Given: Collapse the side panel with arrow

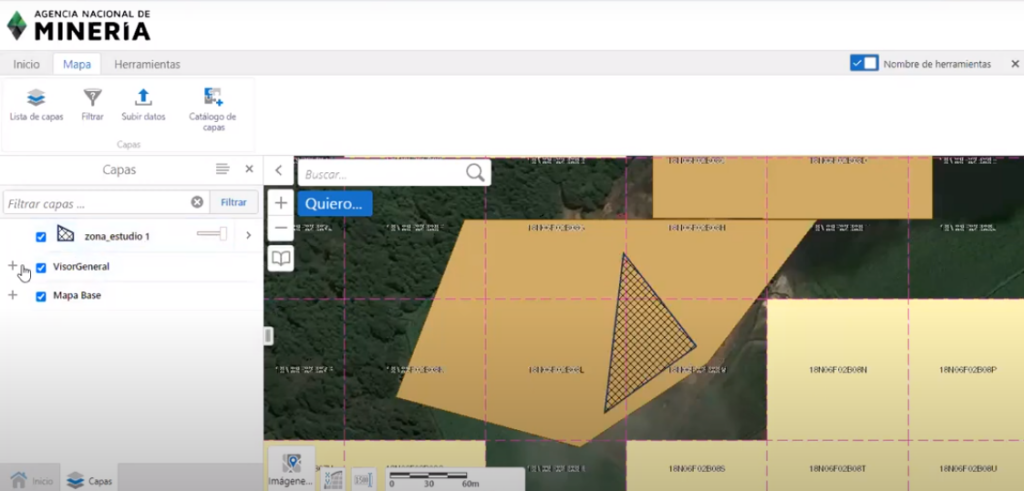Looking at the screenshot, I should 279,170.
